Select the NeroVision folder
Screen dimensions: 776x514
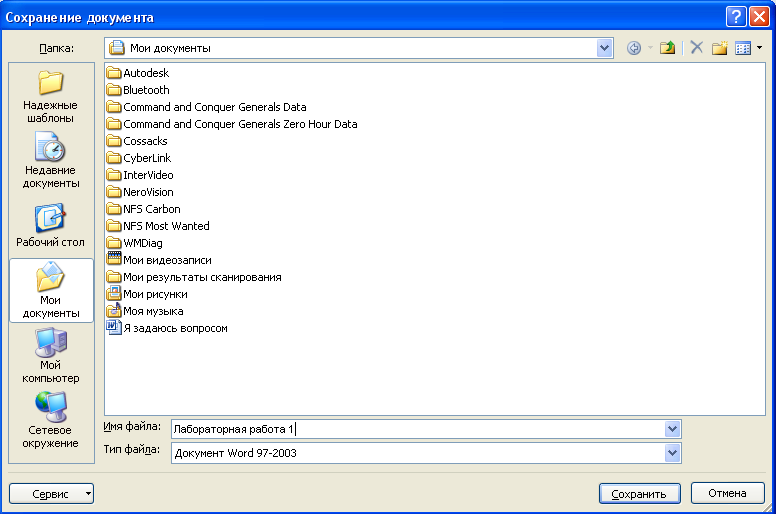click(140, 192)
